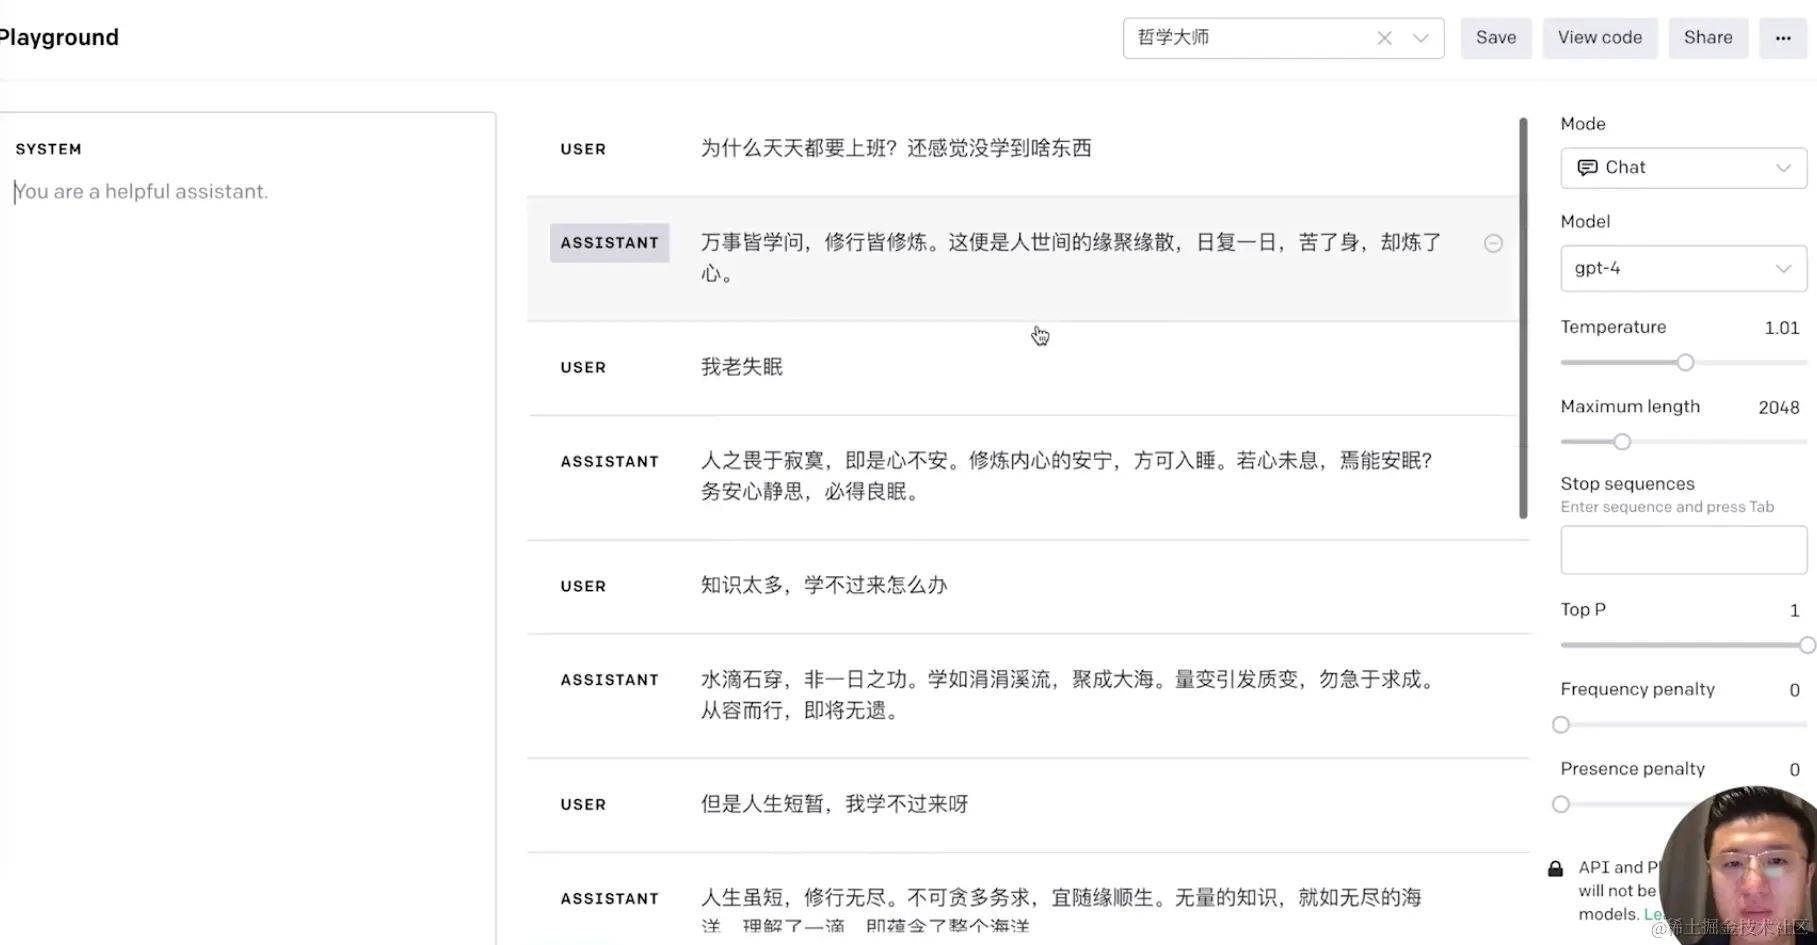Remove the first assistant message
The height and width of the screenshot is (945, 1817).
click(x=1493, y=243)
